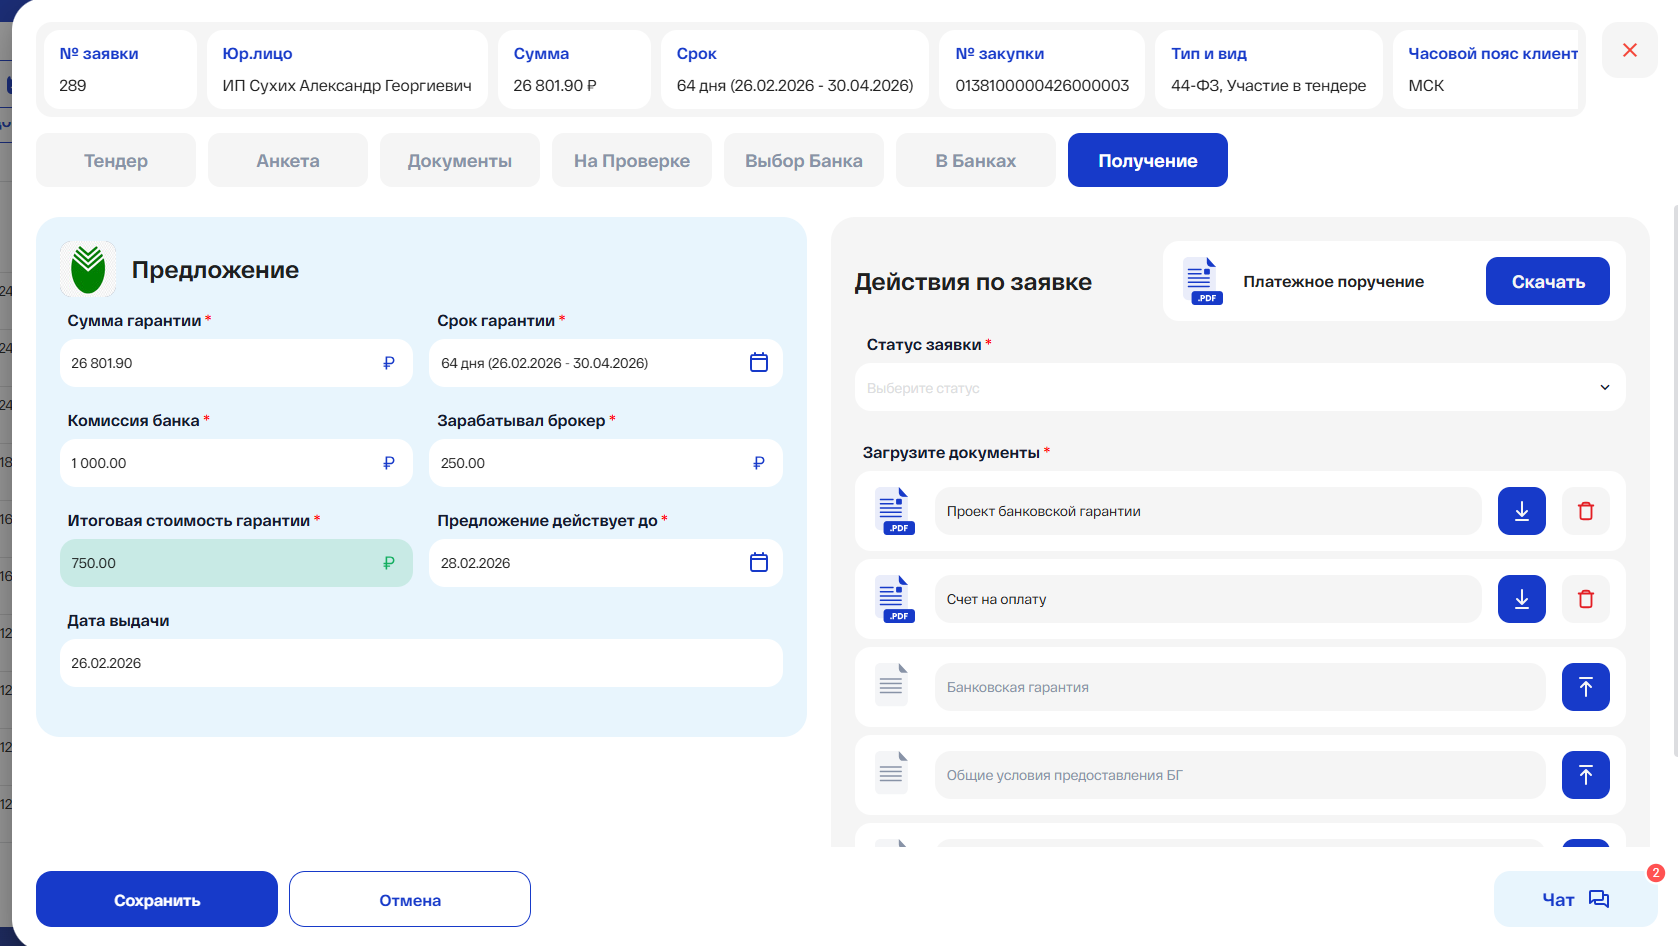Click PDF icon of Проект банковской гарантии

click(x=895, y=511)
